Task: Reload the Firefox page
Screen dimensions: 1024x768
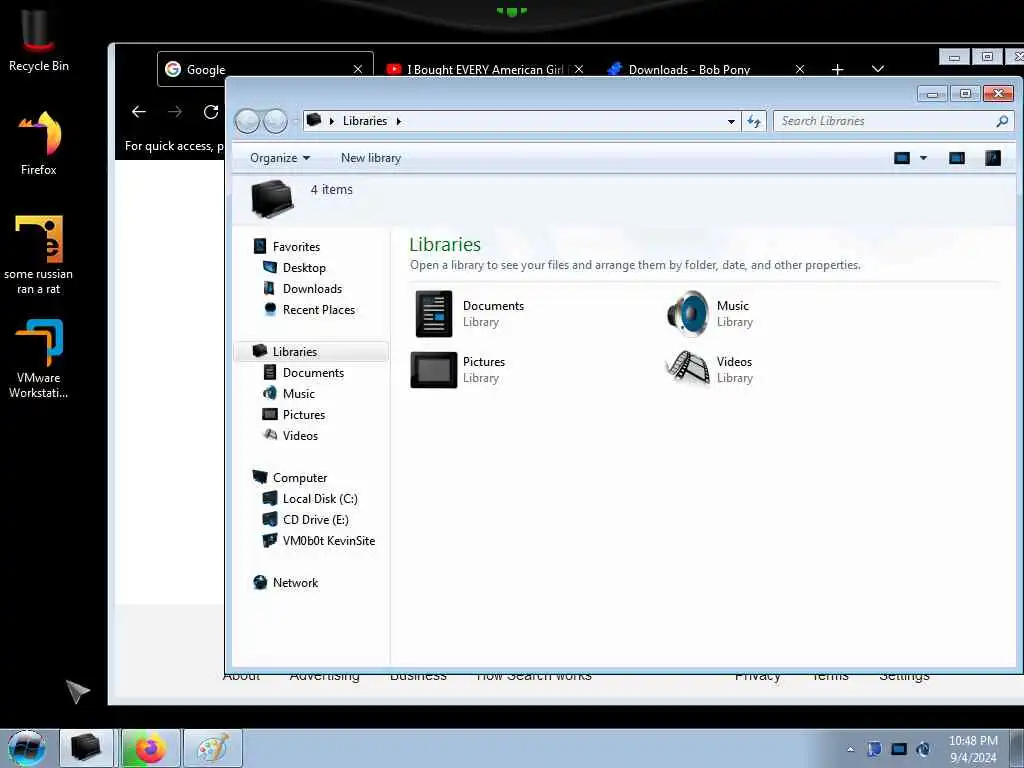Action: (x=211, y=112)
